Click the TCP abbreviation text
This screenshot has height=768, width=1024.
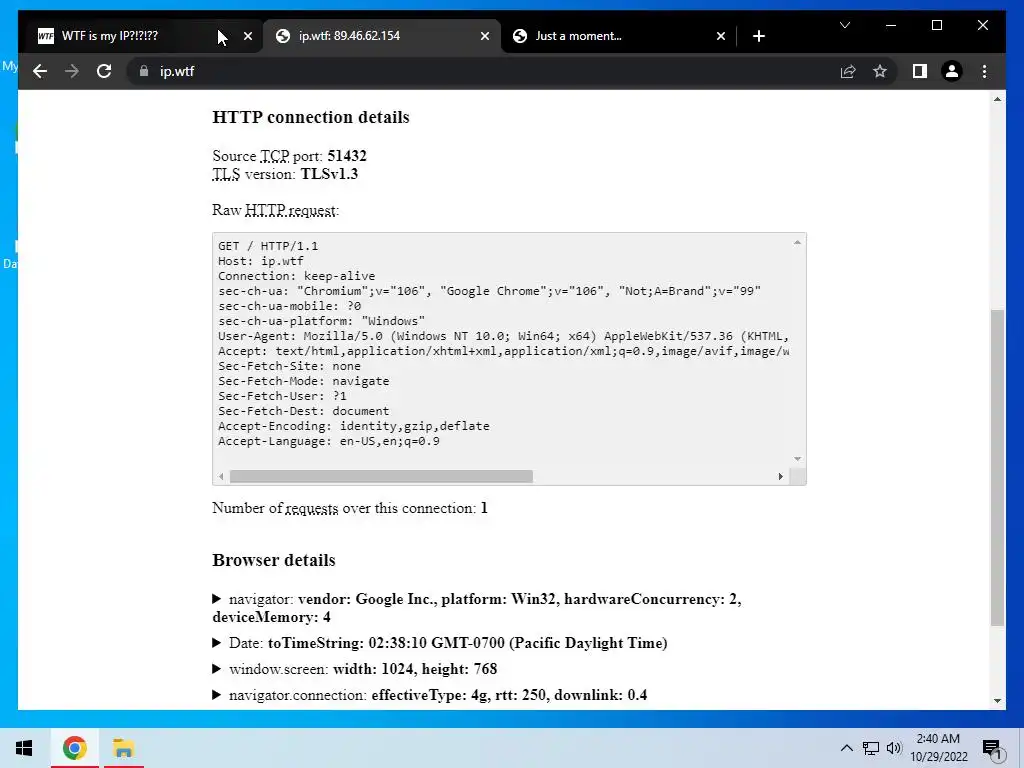click(x=274, y=156)
